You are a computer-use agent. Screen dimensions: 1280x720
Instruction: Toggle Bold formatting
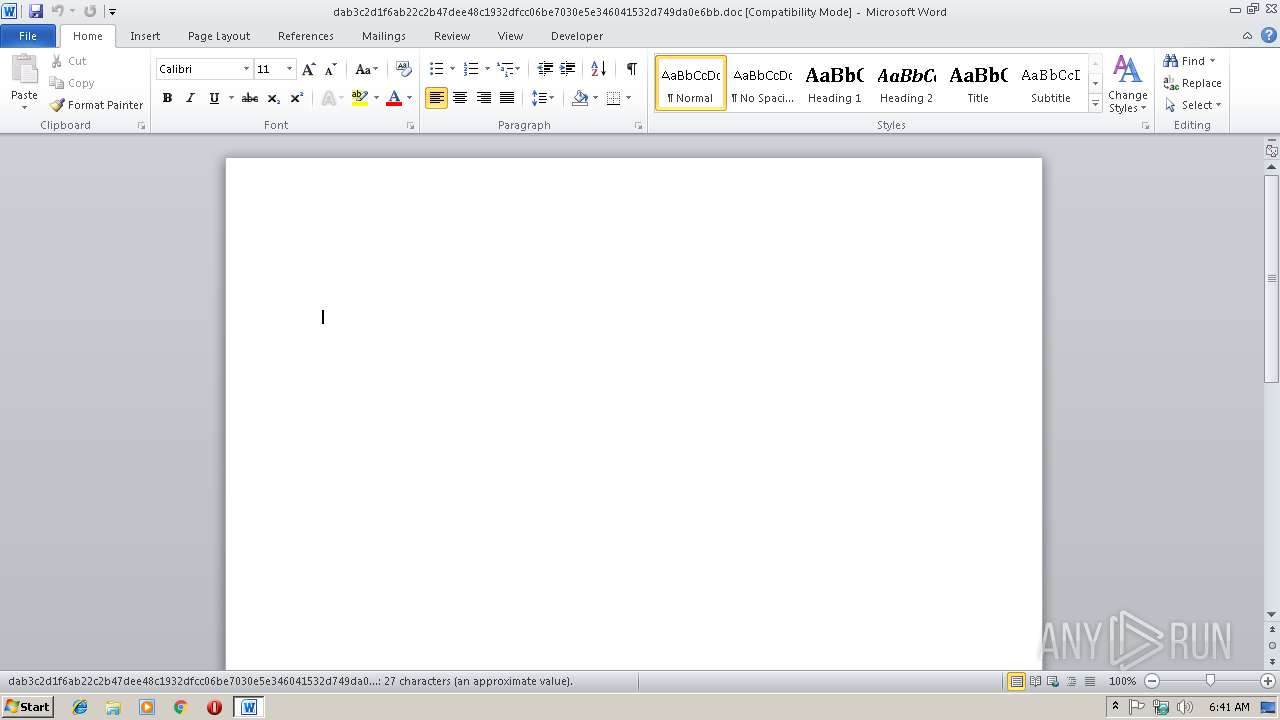point(167,98)
